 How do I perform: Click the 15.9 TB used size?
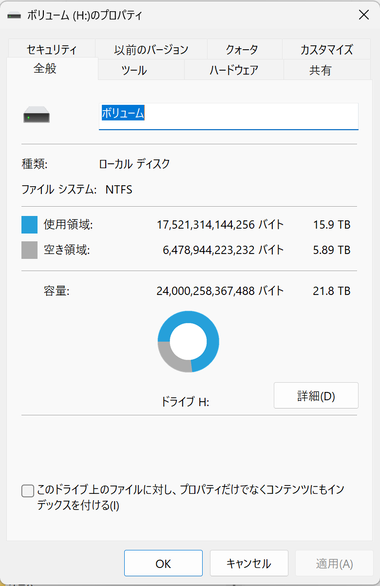[x=332, y=225]
